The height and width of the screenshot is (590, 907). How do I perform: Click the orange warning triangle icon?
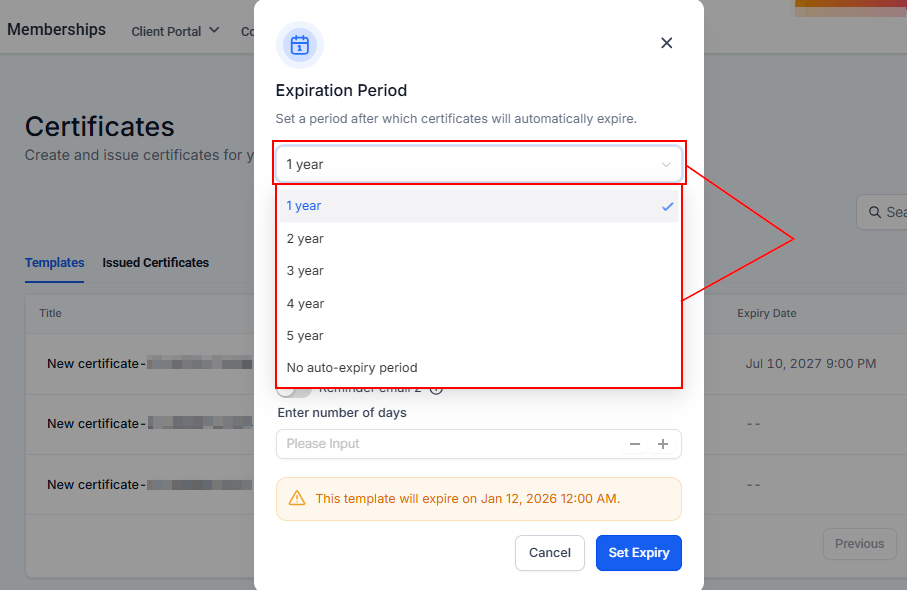pos(297,498)
